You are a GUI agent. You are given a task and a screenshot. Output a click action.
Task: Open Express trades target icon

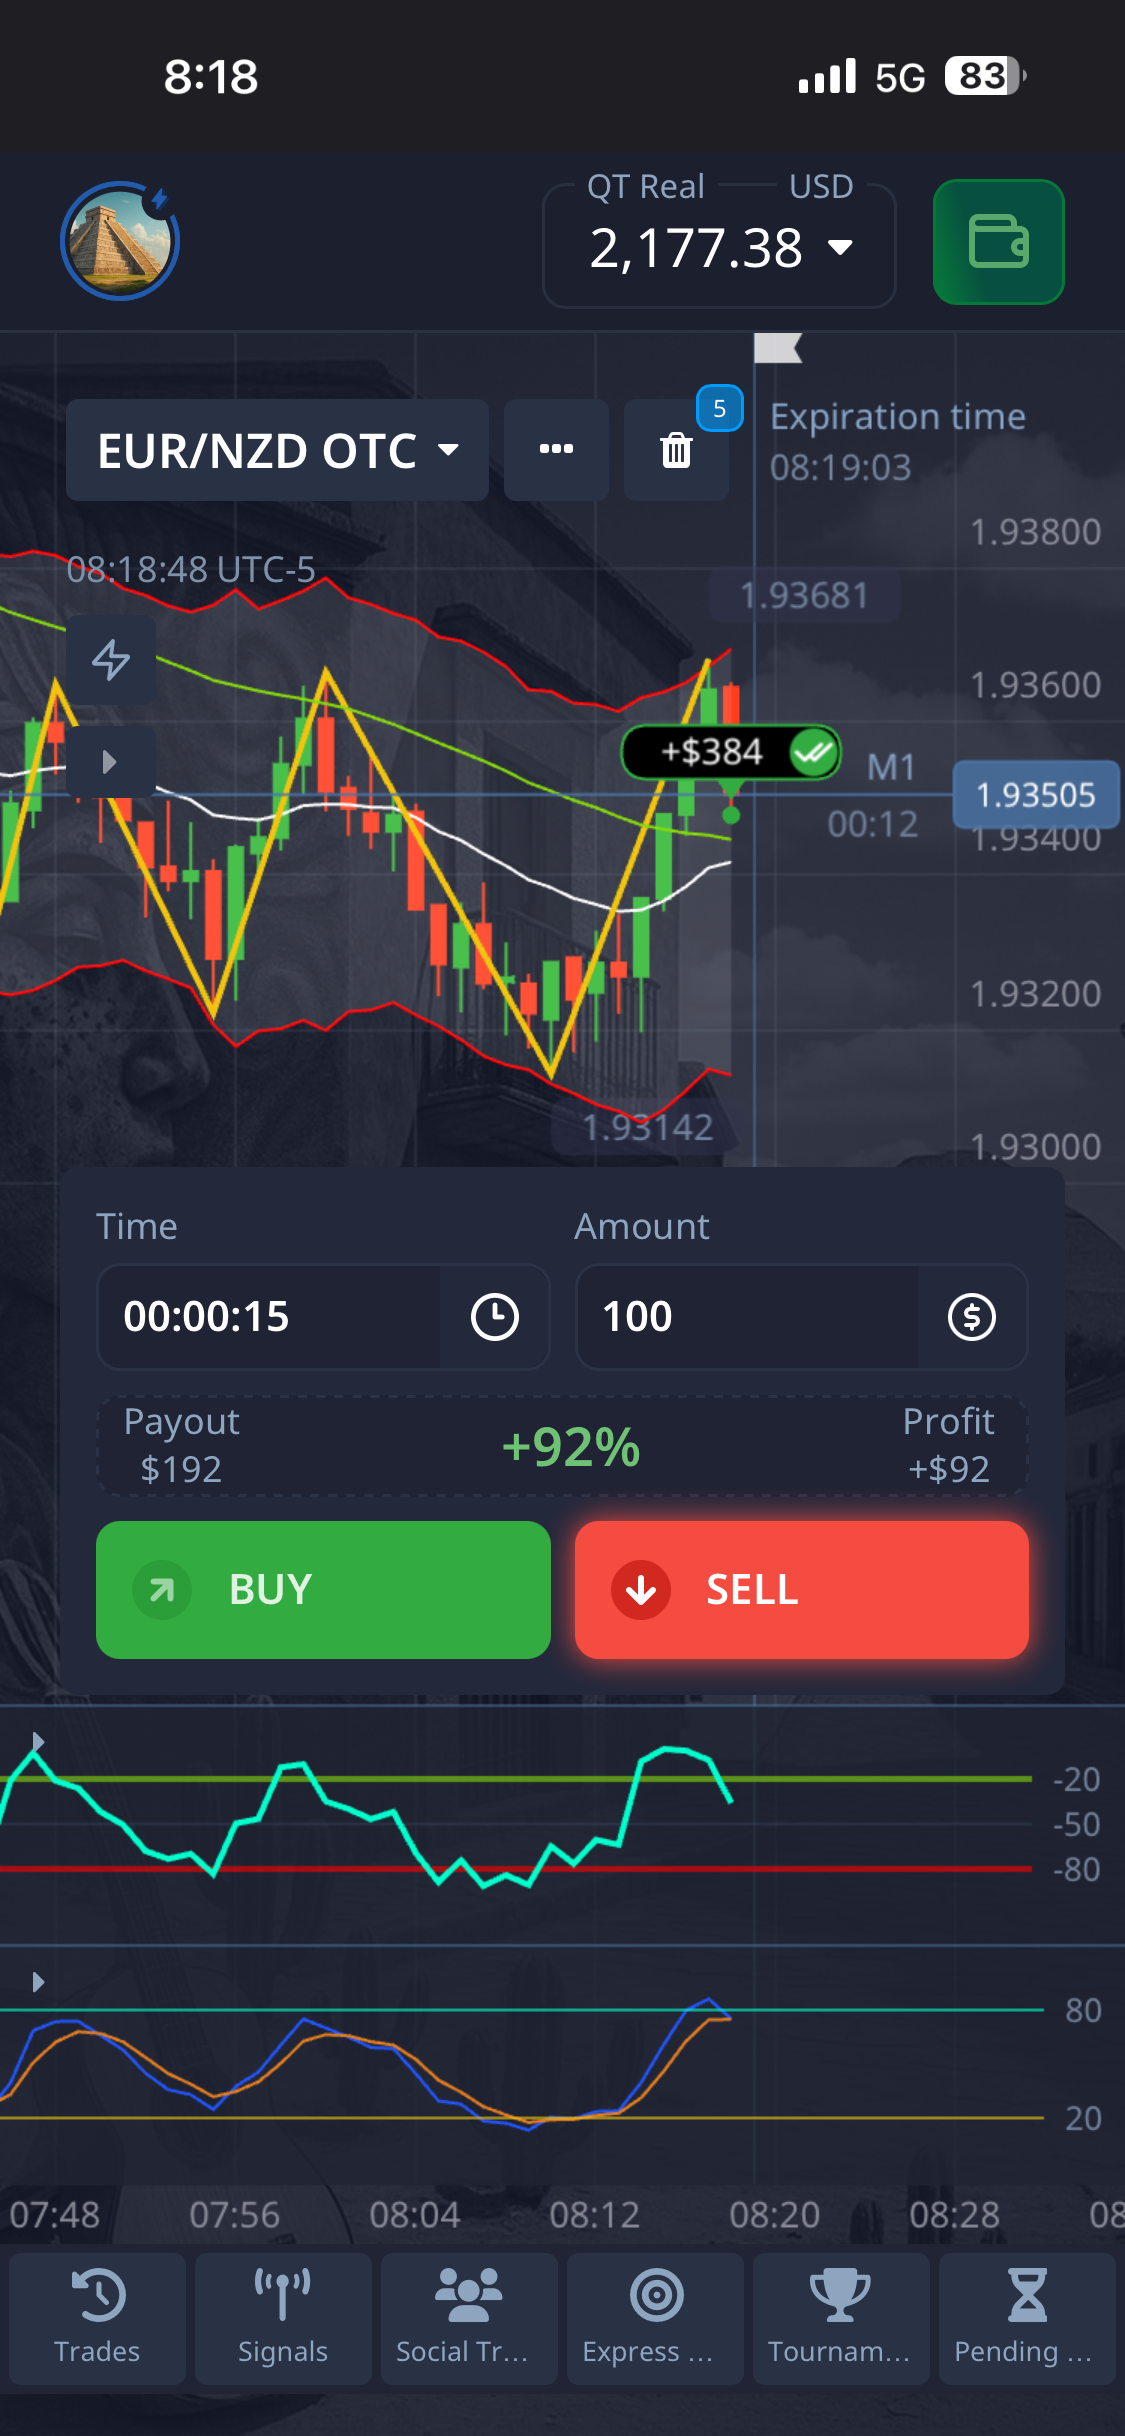click(655, 2318)
